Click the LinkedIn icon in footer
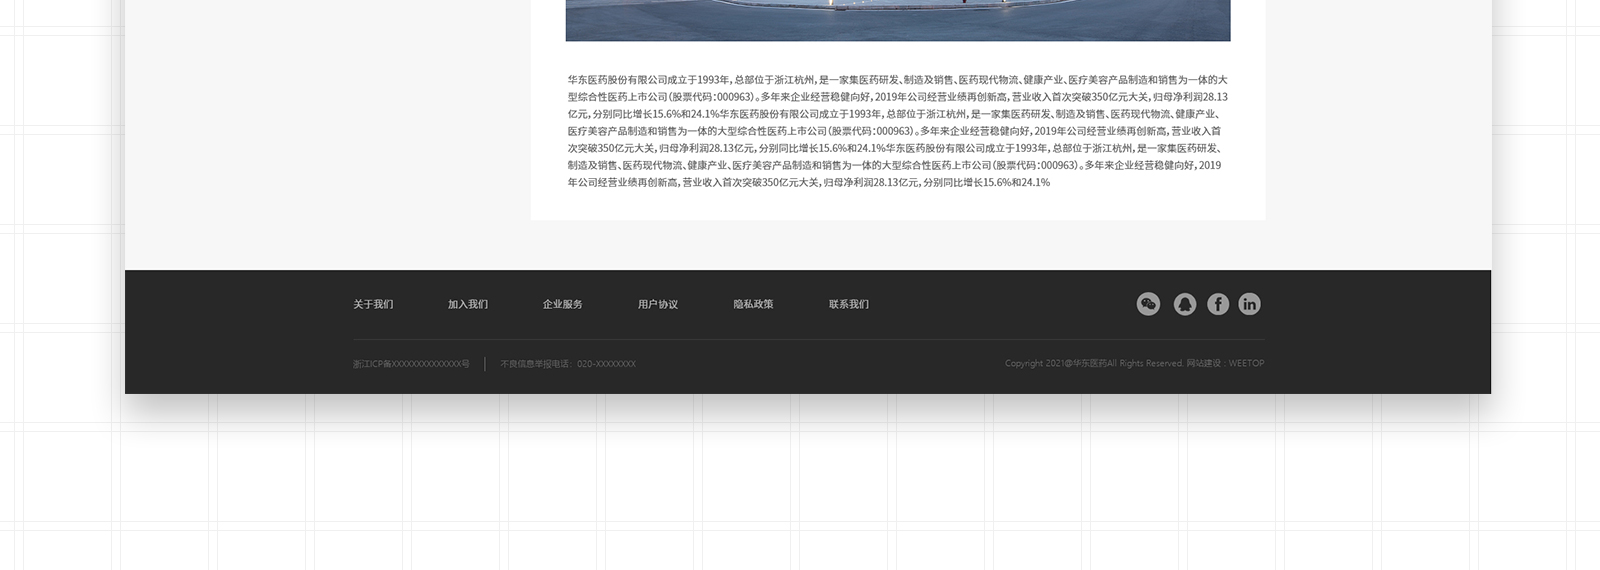 click(1249, 304)
